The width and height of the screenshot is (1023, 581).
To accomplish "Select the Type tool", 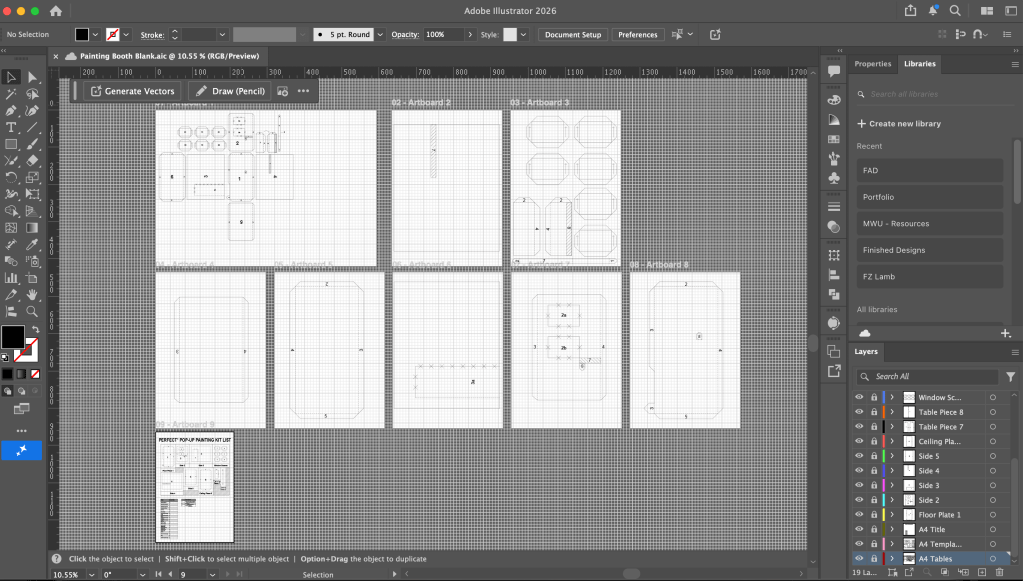I will click(11, 127).
